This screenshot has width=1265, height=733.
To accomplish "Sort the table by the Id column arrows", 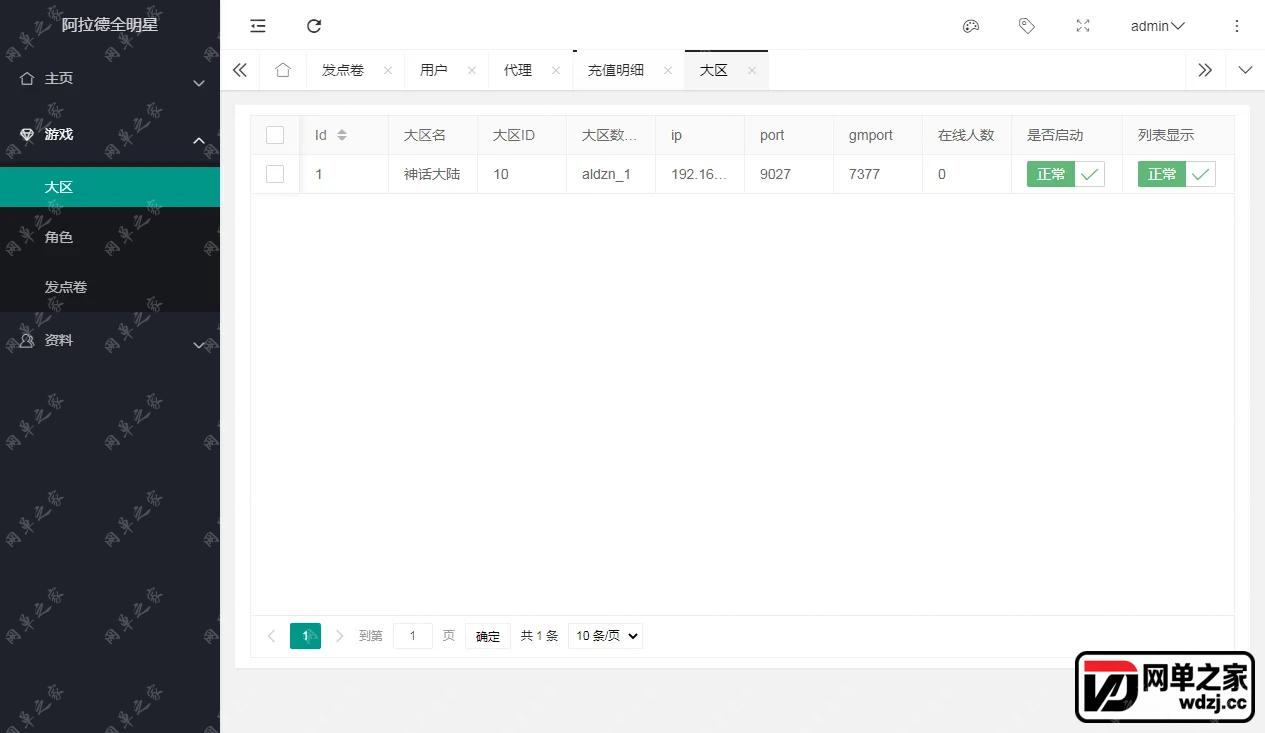I will tap(342, 135).
